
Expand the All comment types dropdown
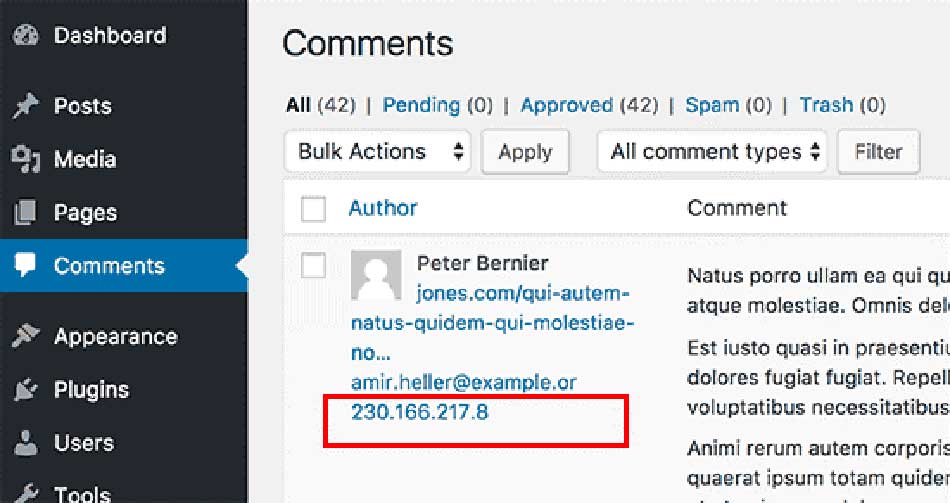712,152
